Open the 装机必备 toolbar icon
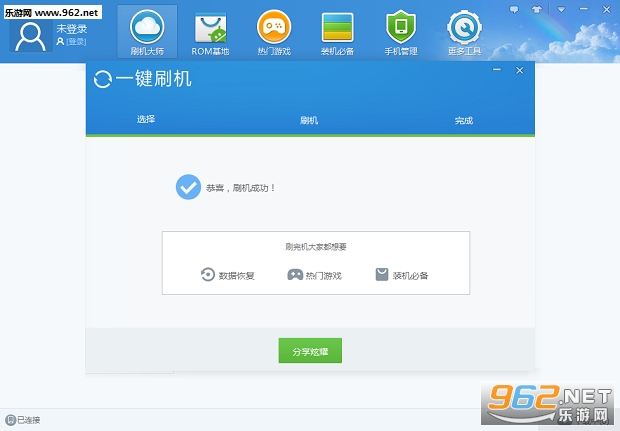This screenshot has width=620, height=431. coord(336,26)
